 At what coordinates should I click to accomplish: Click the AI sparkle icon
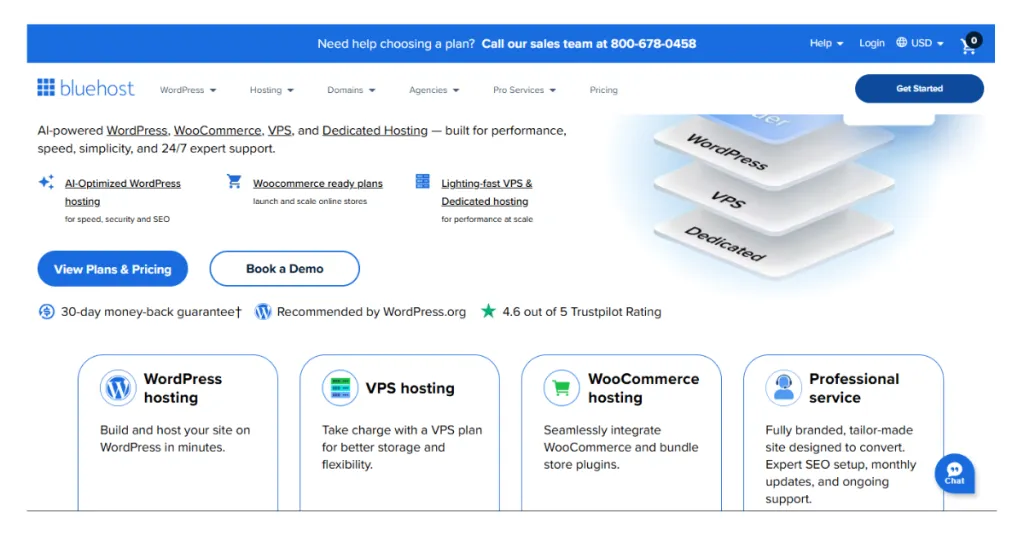point(46,182)
